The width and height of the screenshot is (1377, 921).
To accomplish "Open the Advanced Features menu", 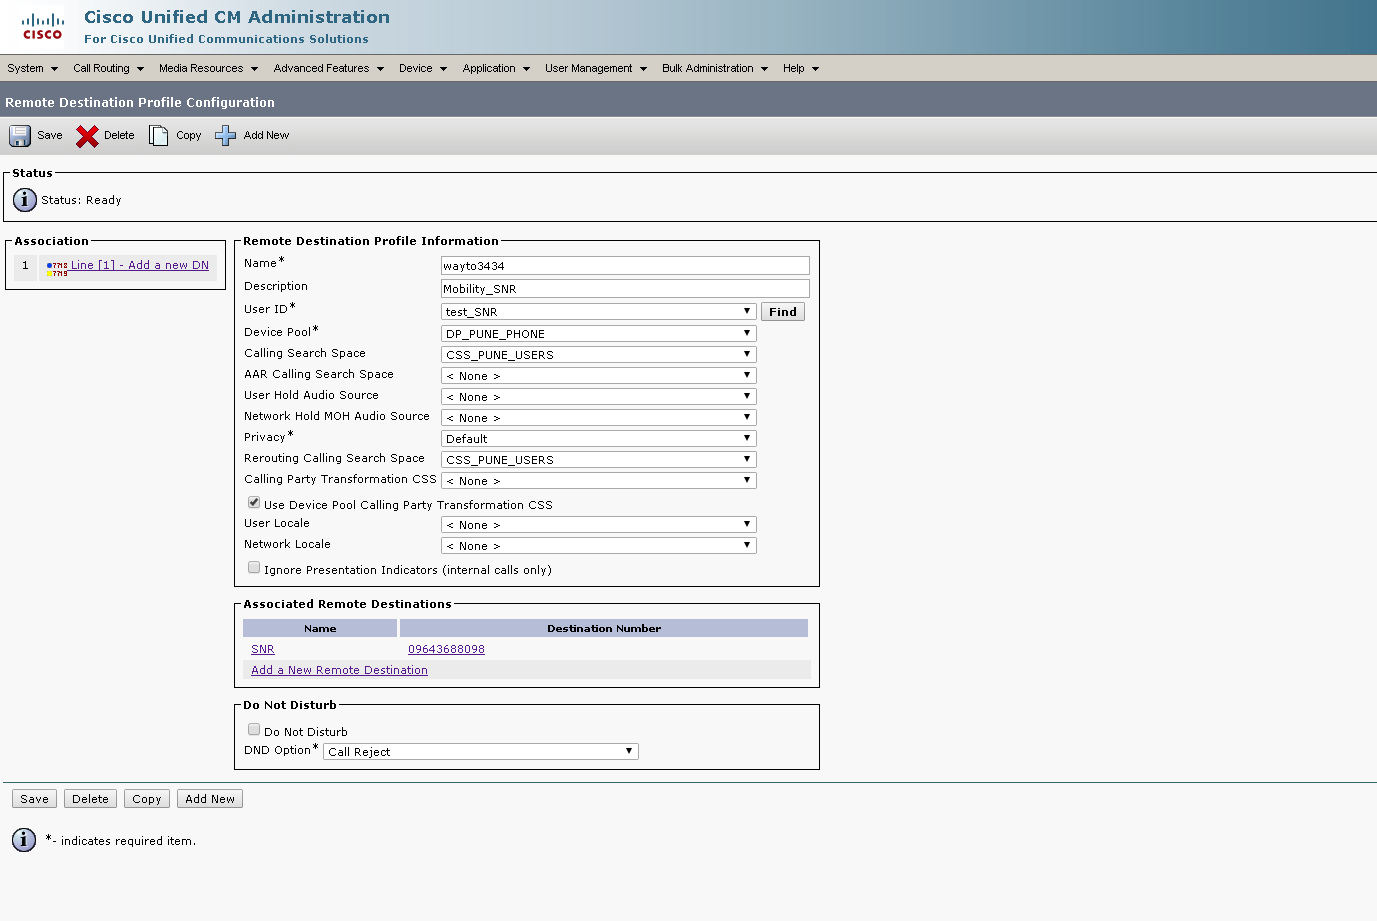I will (329, 69).
